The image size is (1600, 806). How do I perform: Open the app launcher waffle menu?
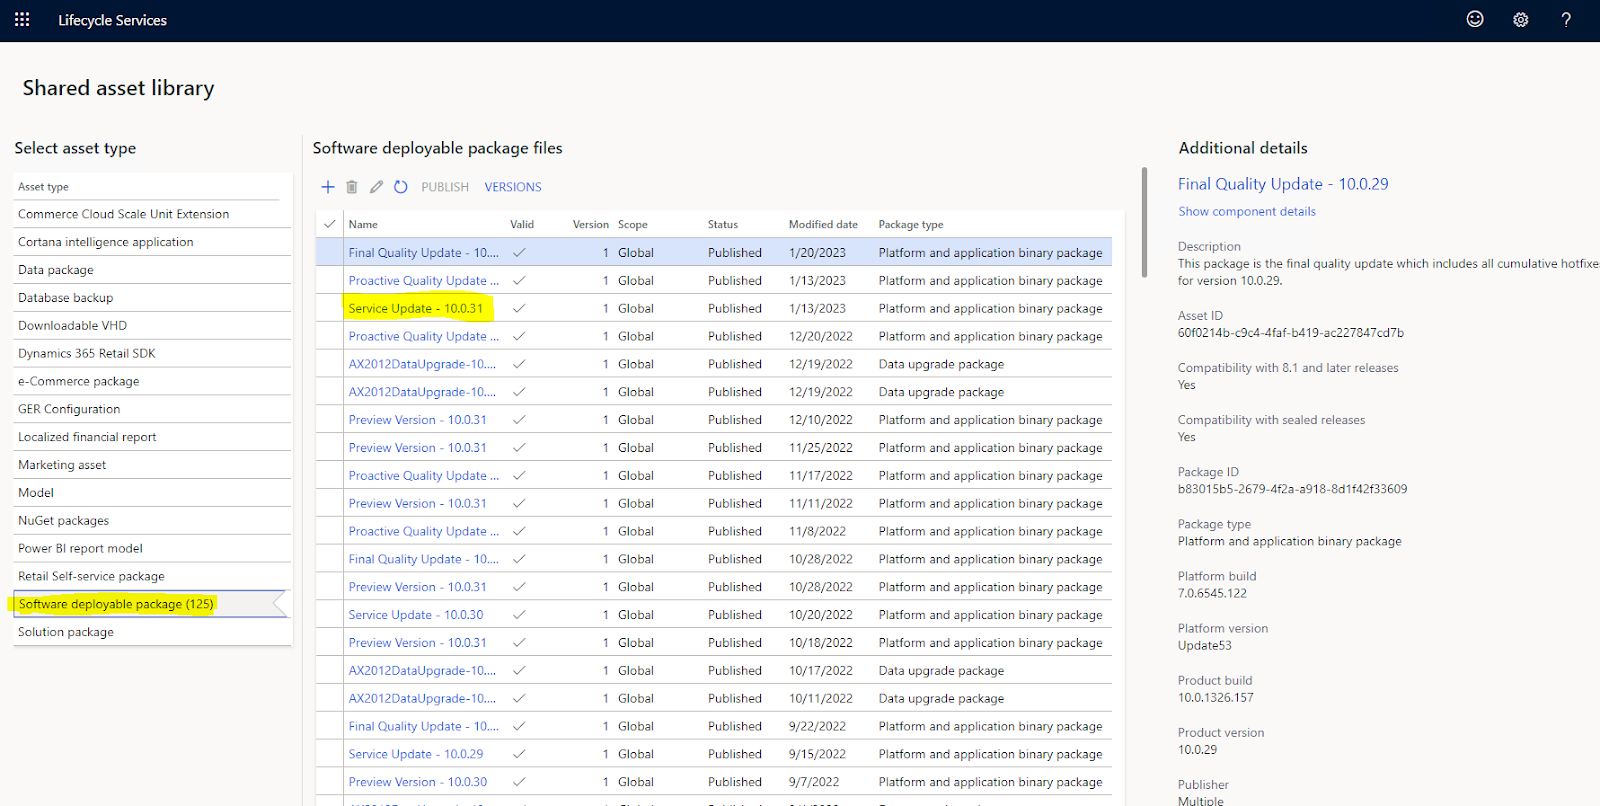point(22,20)
